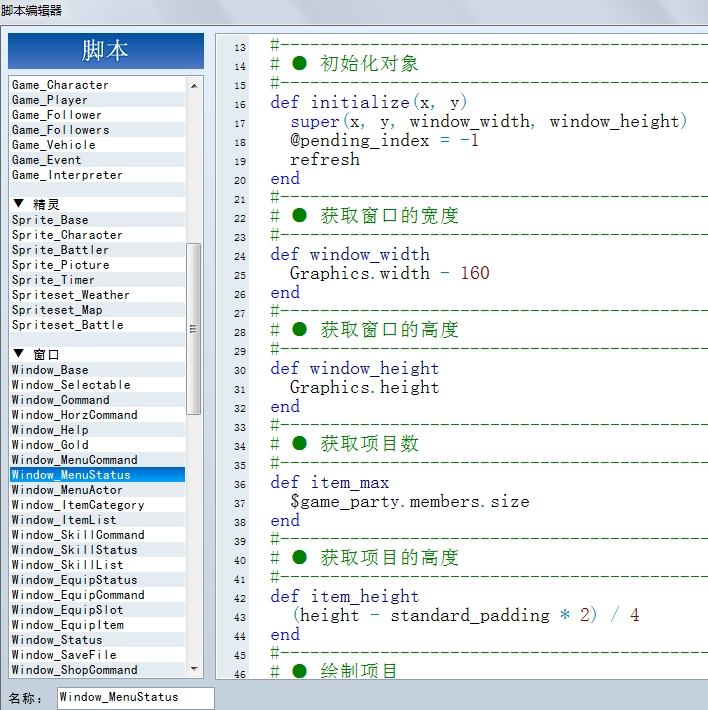This screenshot has width=708, height=710.
Task: Click comment line 获取项目数
Action: [x=344, y=444]
